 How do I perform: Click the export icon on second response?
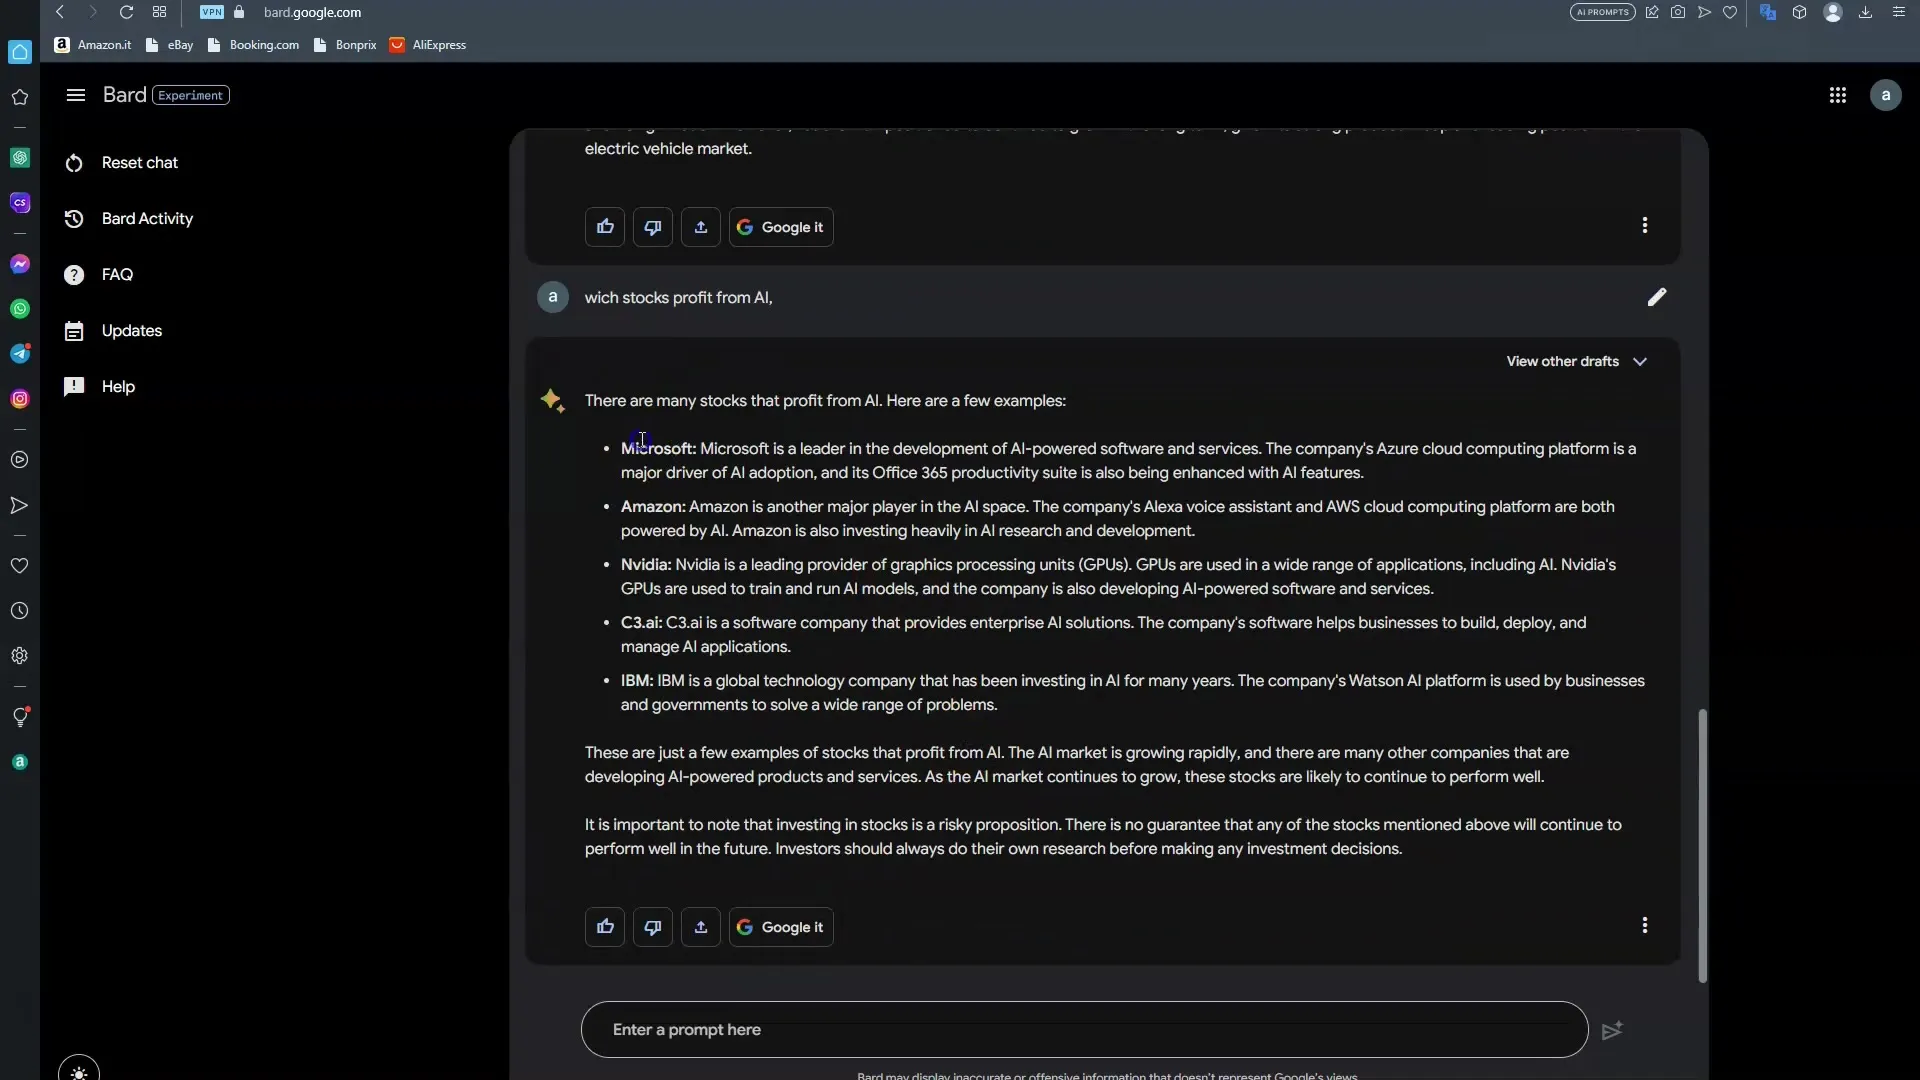click(700, 927)
